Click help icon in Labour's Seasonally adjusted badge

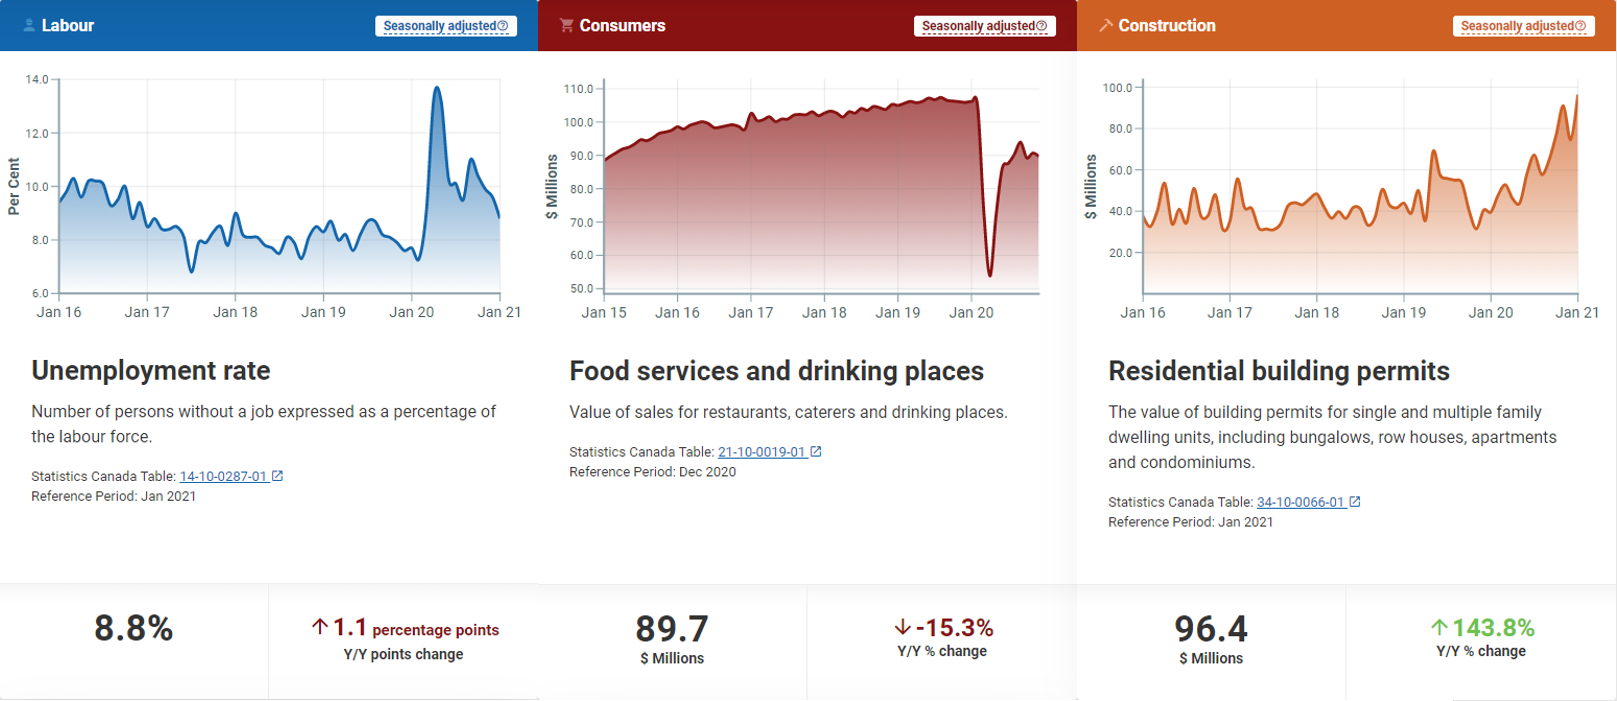point(503,26)
